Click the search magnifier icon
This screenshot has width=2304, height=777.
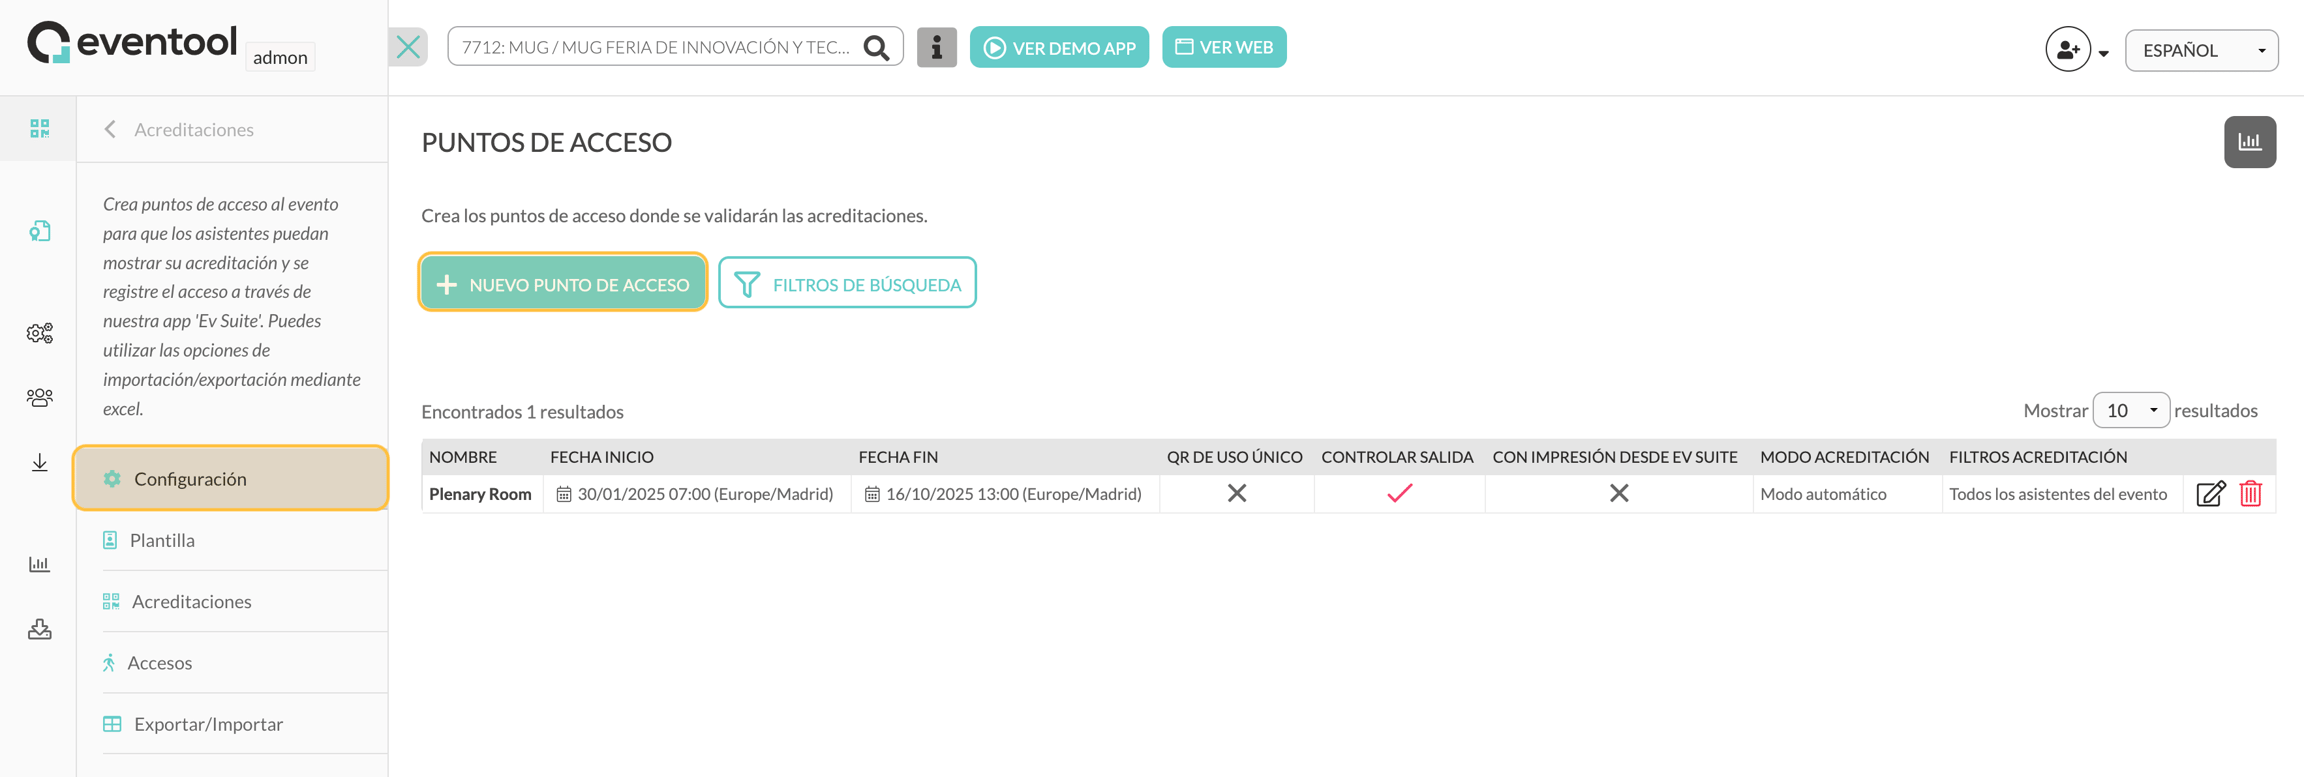point(877,48)
